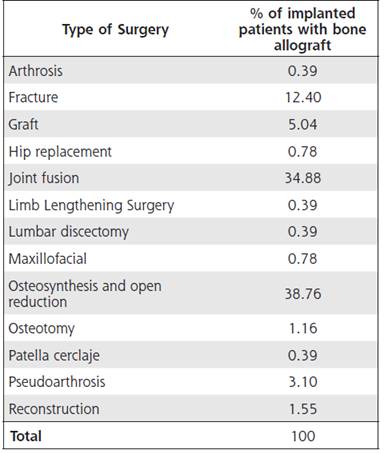Click the Pseudoarthrosis value 3.10
The image size is (384, 454).
point(303,382)
